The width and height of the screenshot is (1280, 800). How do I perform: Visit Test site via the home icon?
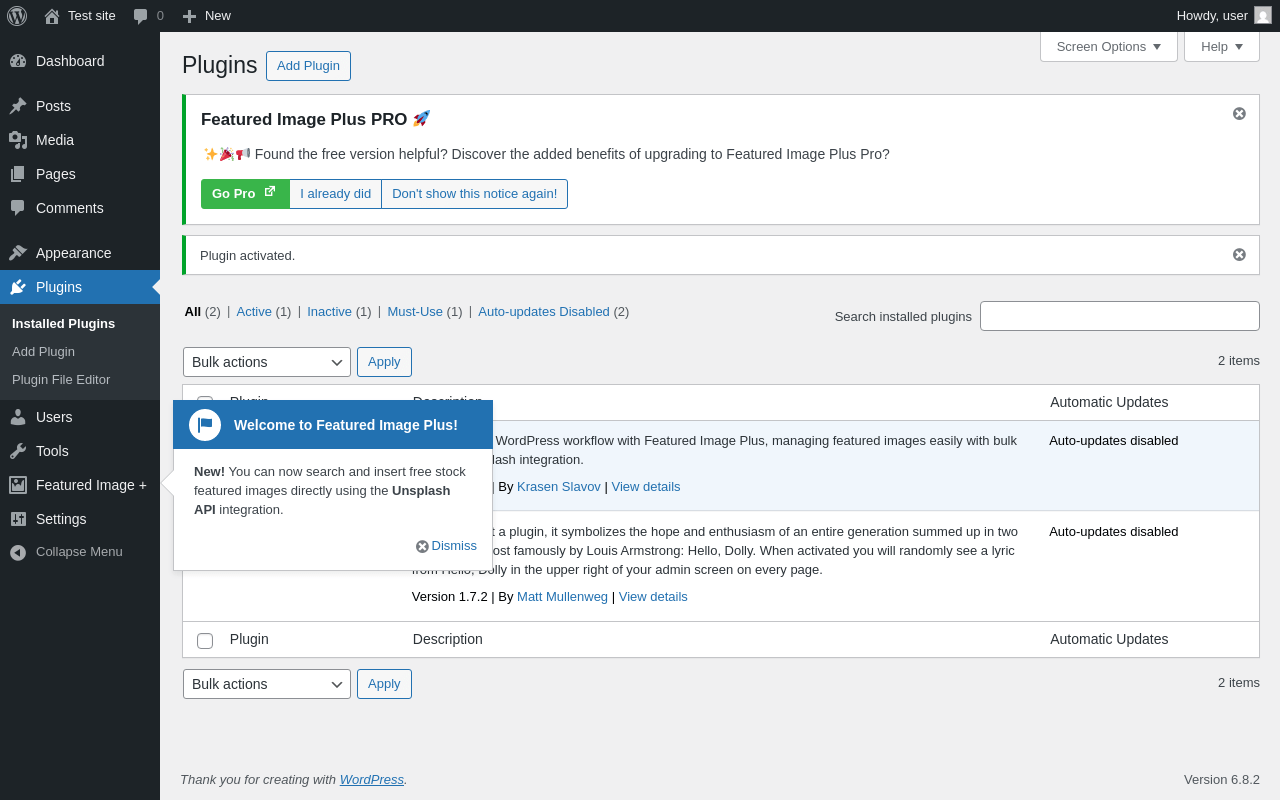(x=52, y=16)
